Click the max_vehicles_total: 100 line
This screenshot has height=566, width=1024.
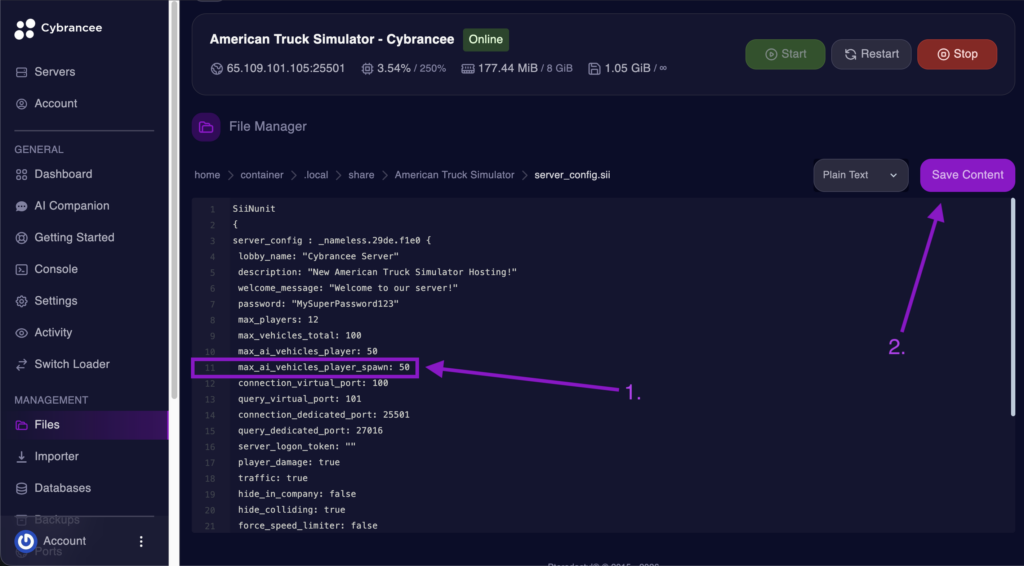299,336
